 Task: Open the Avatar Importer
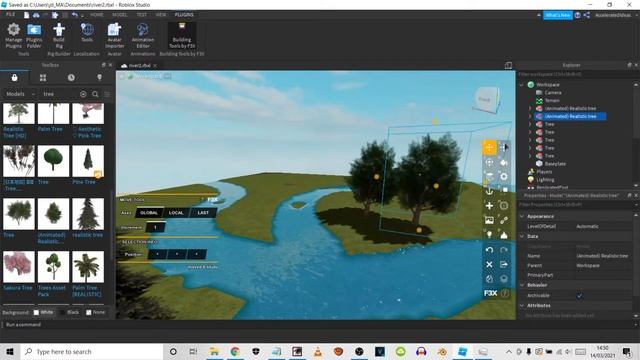[x=114, y=36]
